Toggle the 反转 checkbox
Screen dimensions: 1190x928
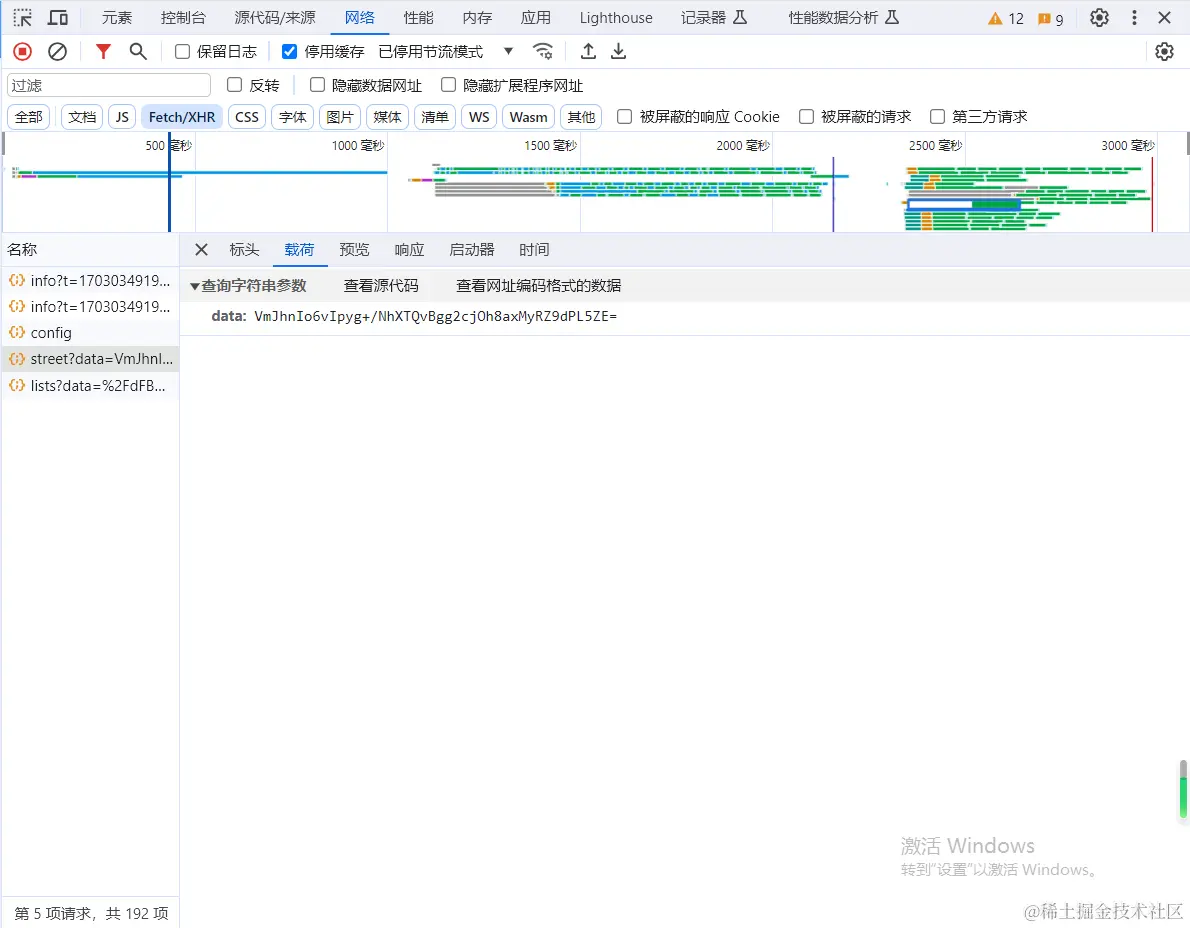point(235,85)
